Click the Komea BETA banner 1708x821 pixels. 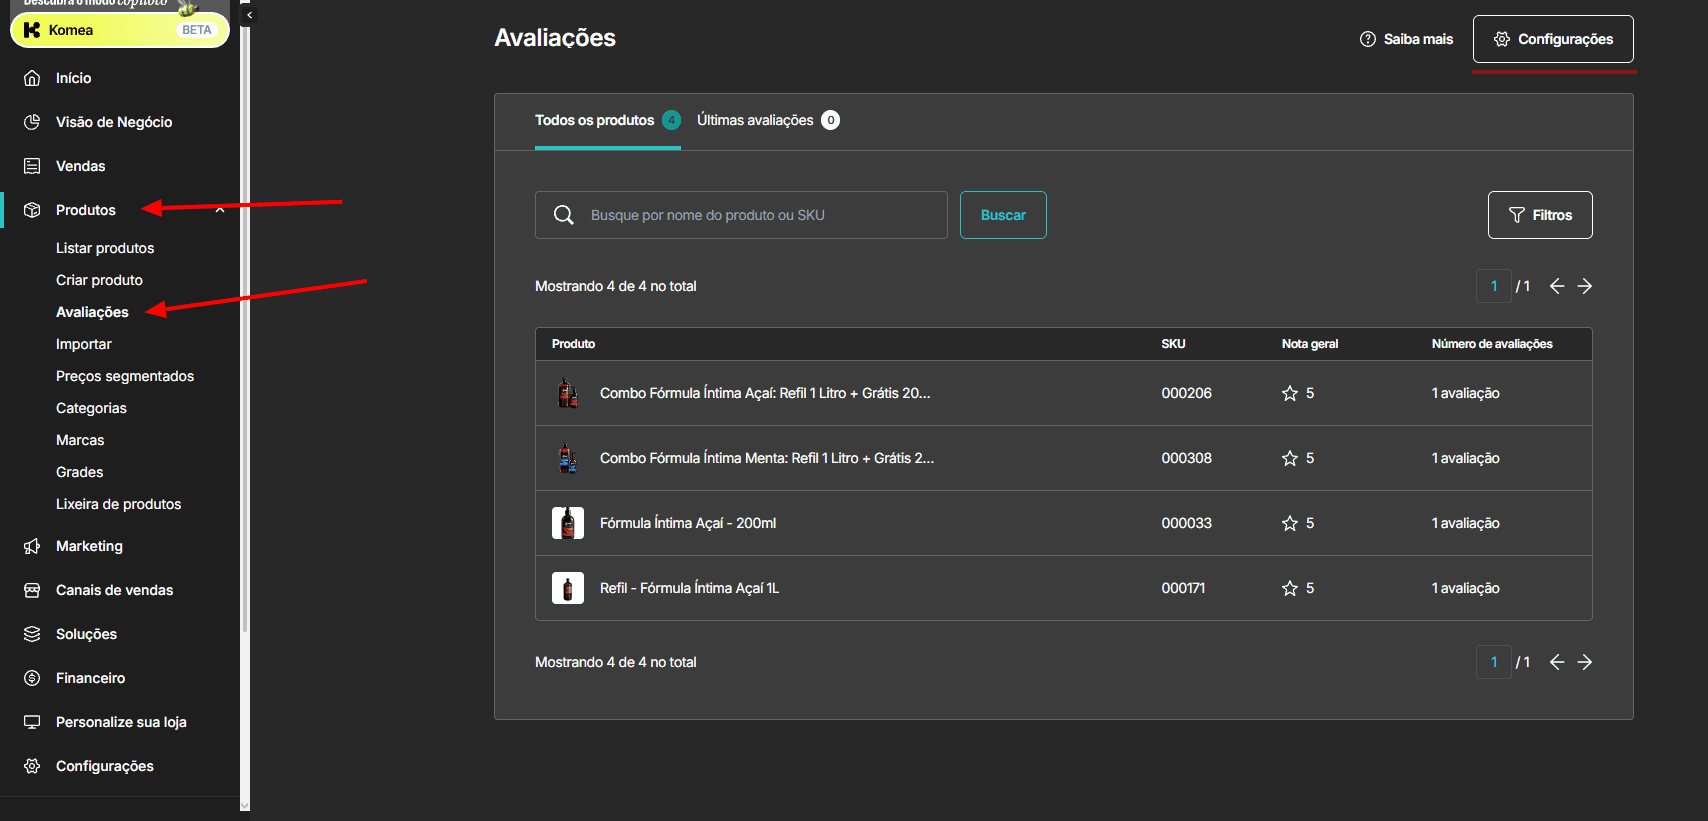pyautogui.click(x=120, y=30)
